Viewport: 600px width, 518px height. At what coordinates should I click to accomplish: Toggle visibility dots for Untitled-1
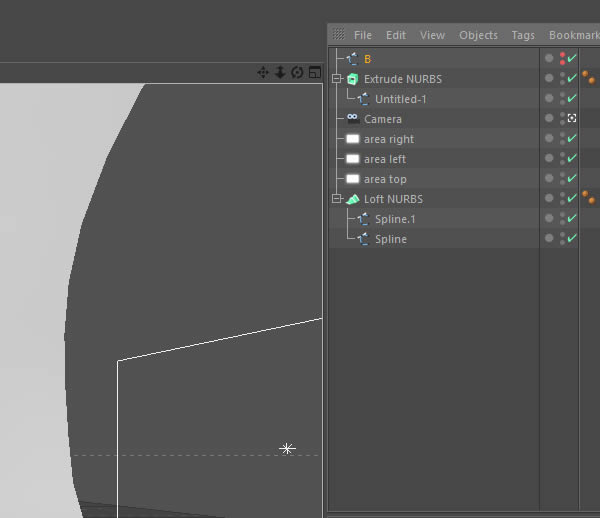562,99
